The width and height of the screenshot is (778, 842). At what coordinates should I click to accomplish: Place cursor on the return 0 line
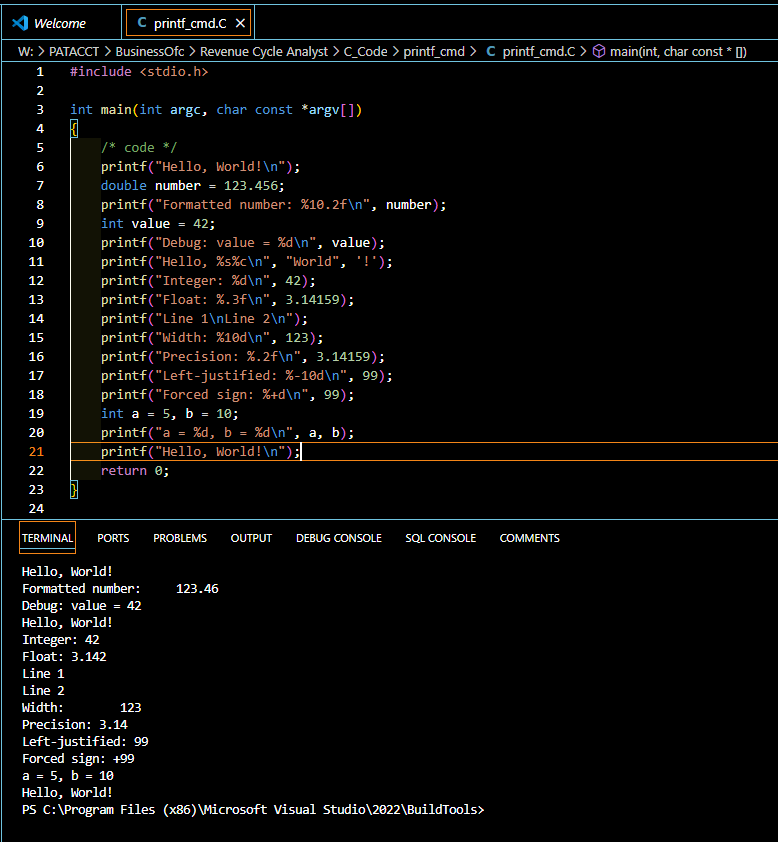tap(135, 471)
